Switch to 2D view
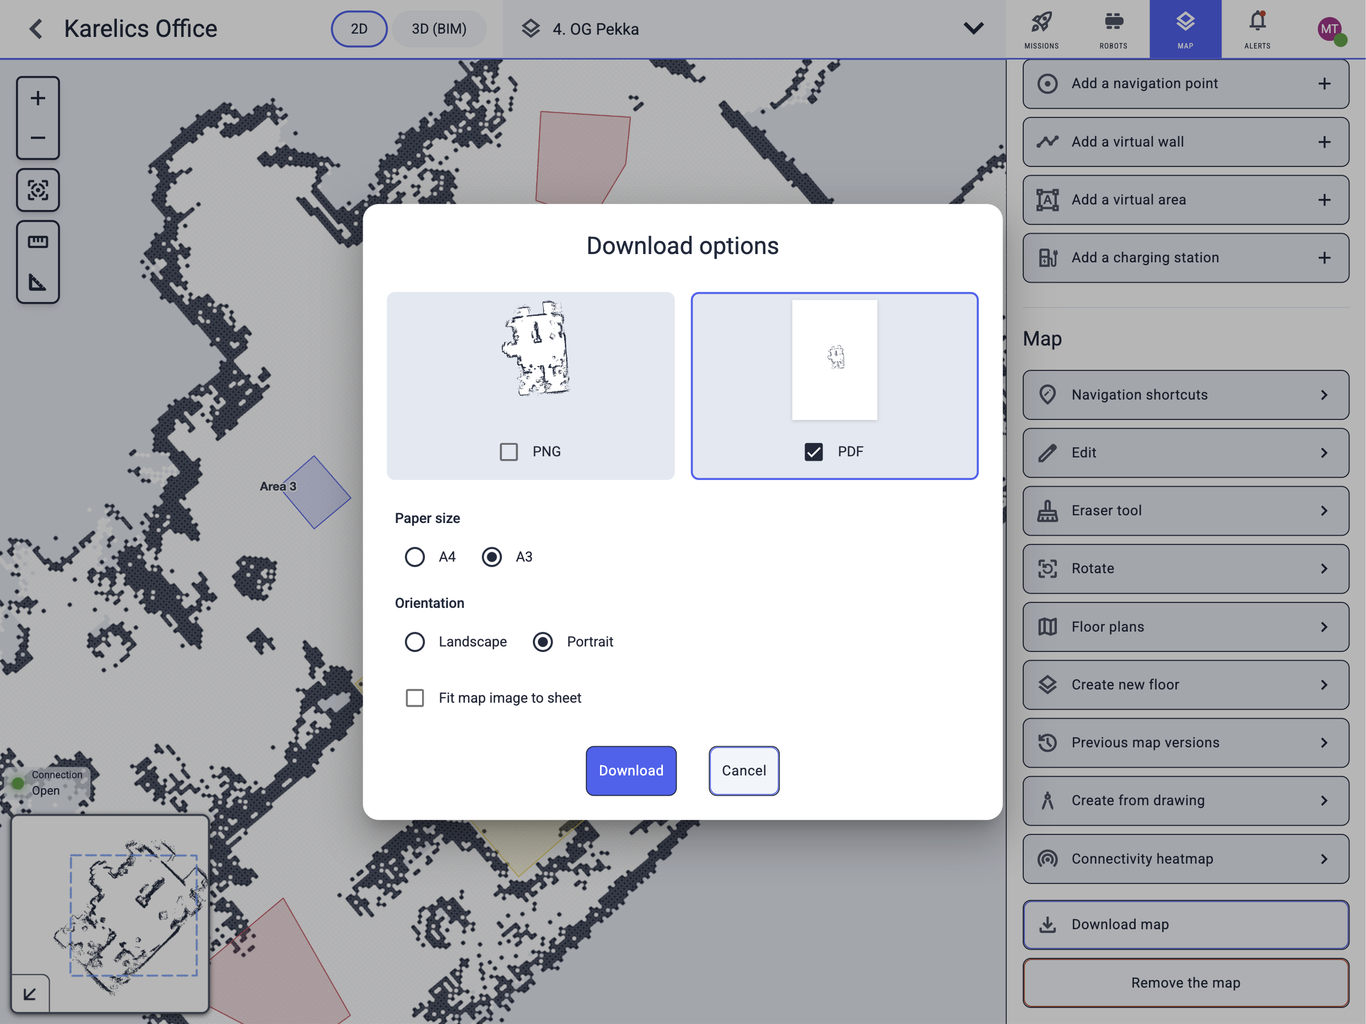 [x=359, y=29]
